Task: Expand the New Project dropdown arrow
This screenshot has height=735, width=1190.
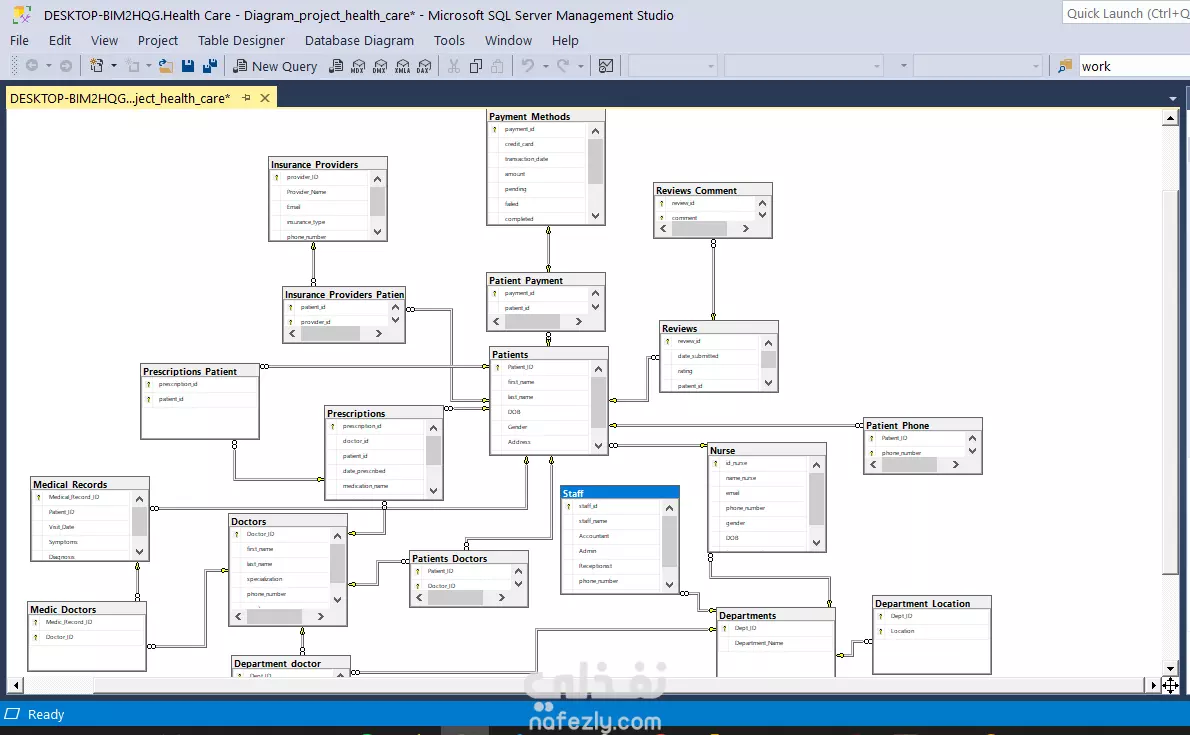Action: (114, 66)
